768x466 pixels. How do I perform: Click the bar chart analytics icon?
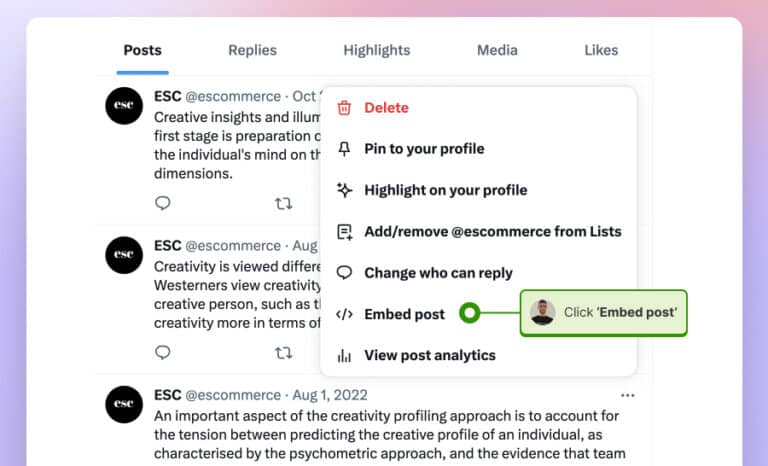pos(344,355)
